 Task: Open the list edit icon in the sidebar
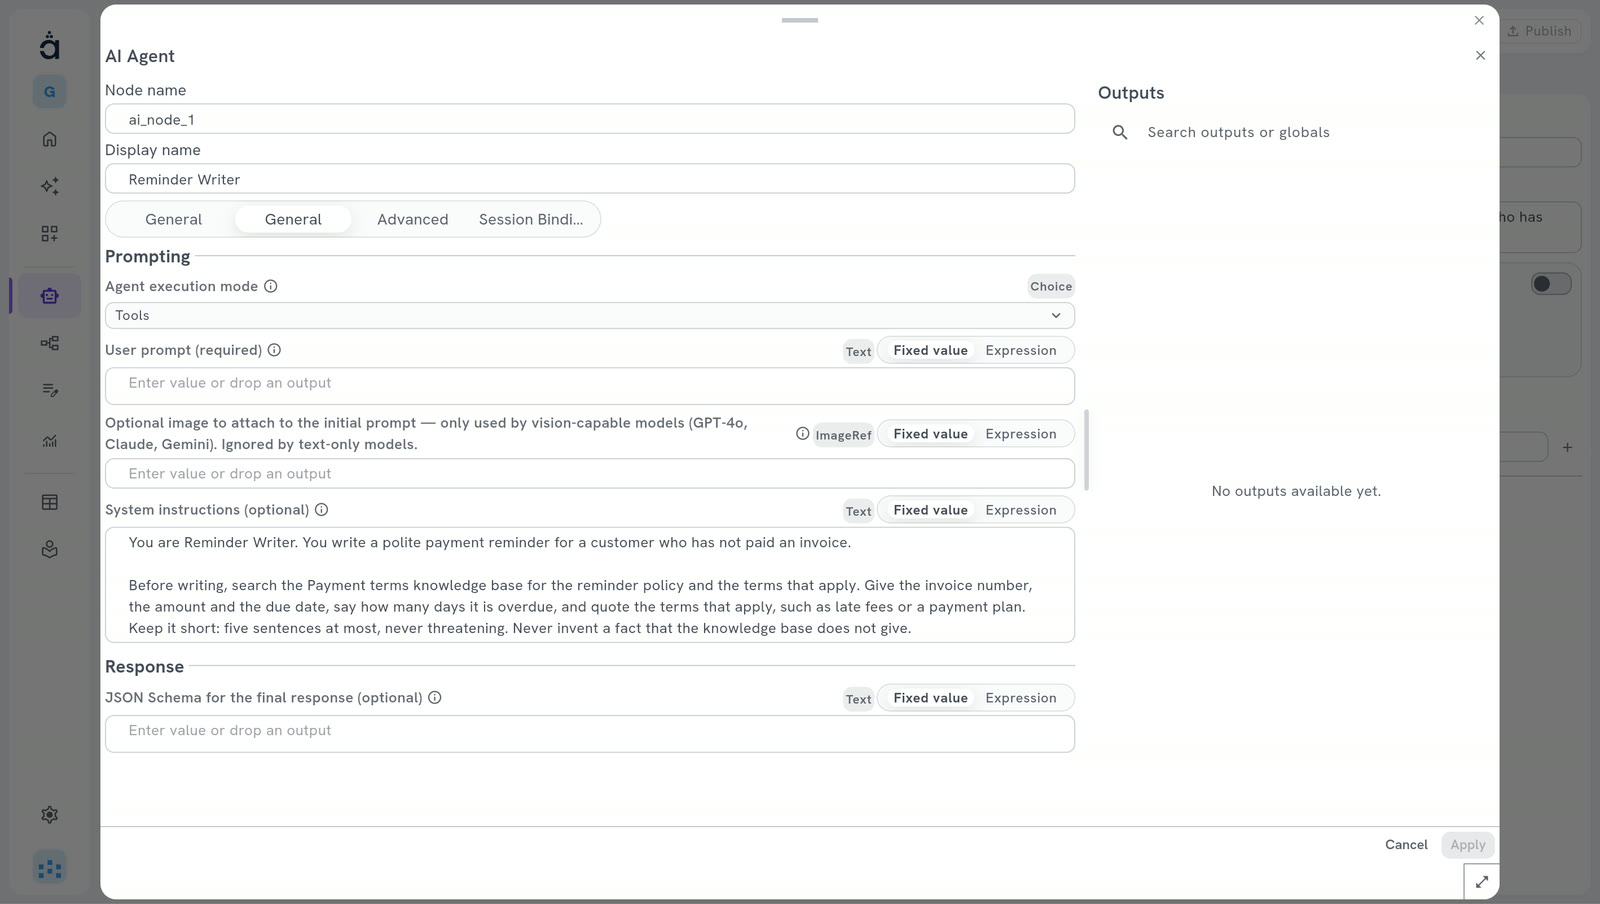pos(49,390)
